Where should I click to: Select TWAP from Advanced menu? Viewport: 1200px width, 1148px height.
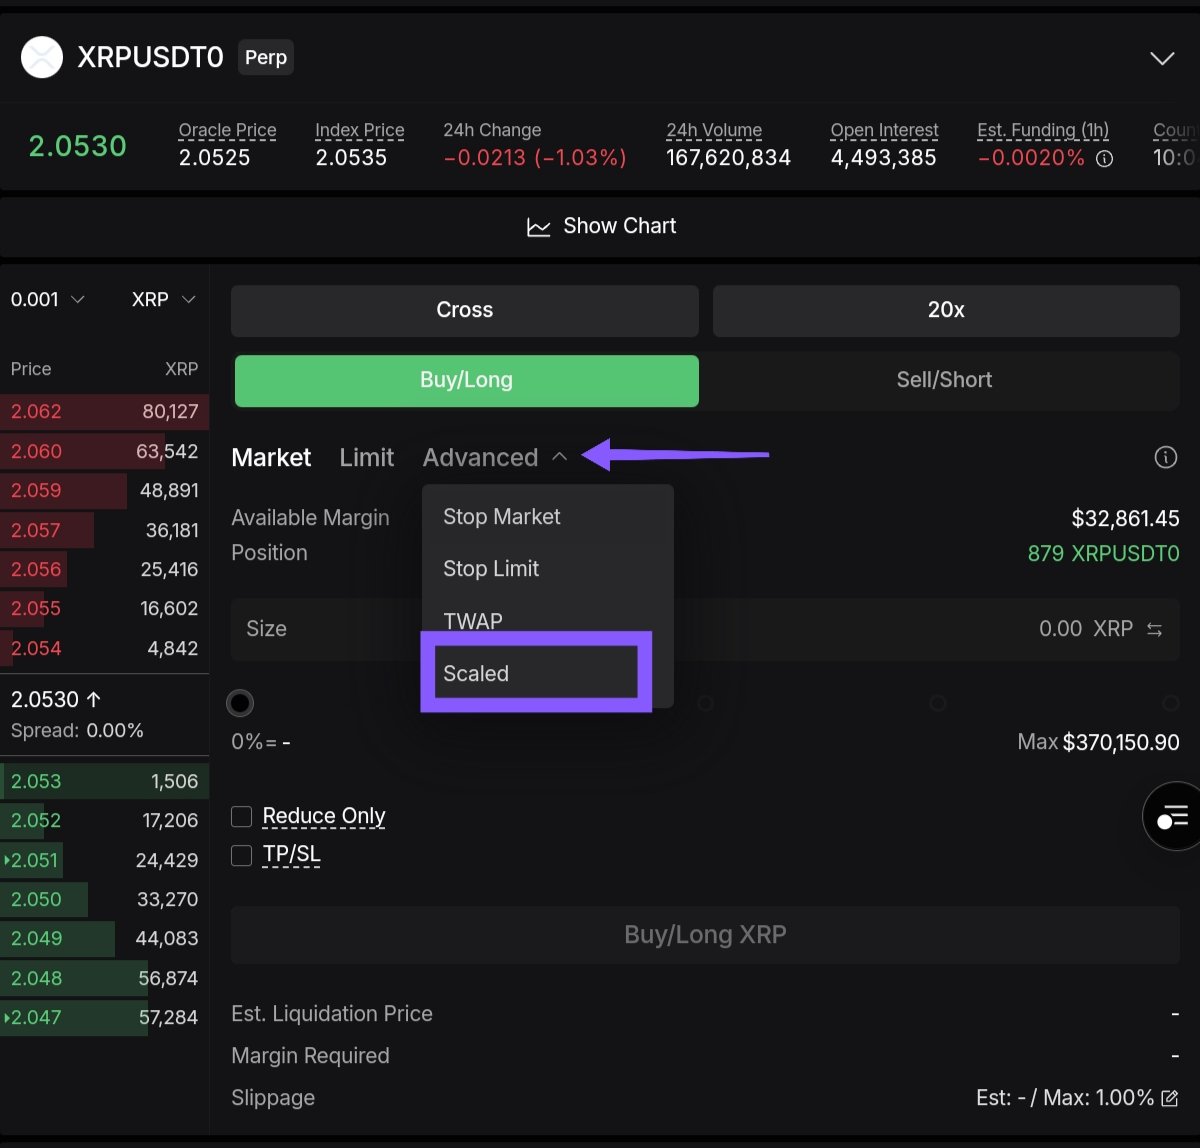[547, 621]
